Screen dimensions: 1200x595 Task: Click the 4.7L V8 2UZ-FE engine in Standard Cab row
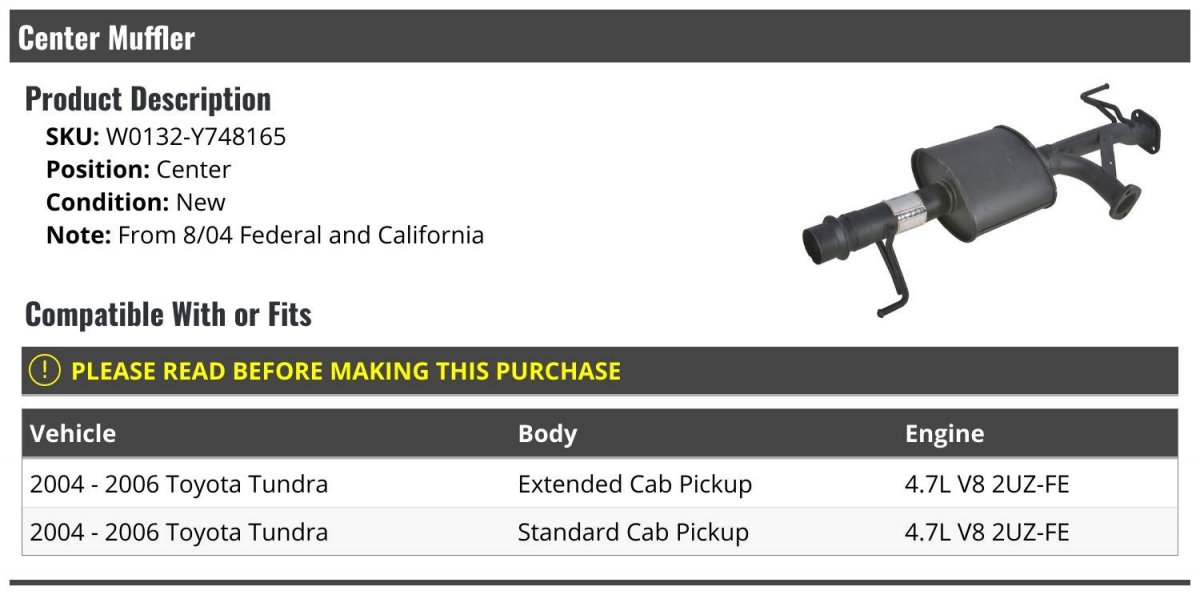pyautogui.click(x=987, y=532)
